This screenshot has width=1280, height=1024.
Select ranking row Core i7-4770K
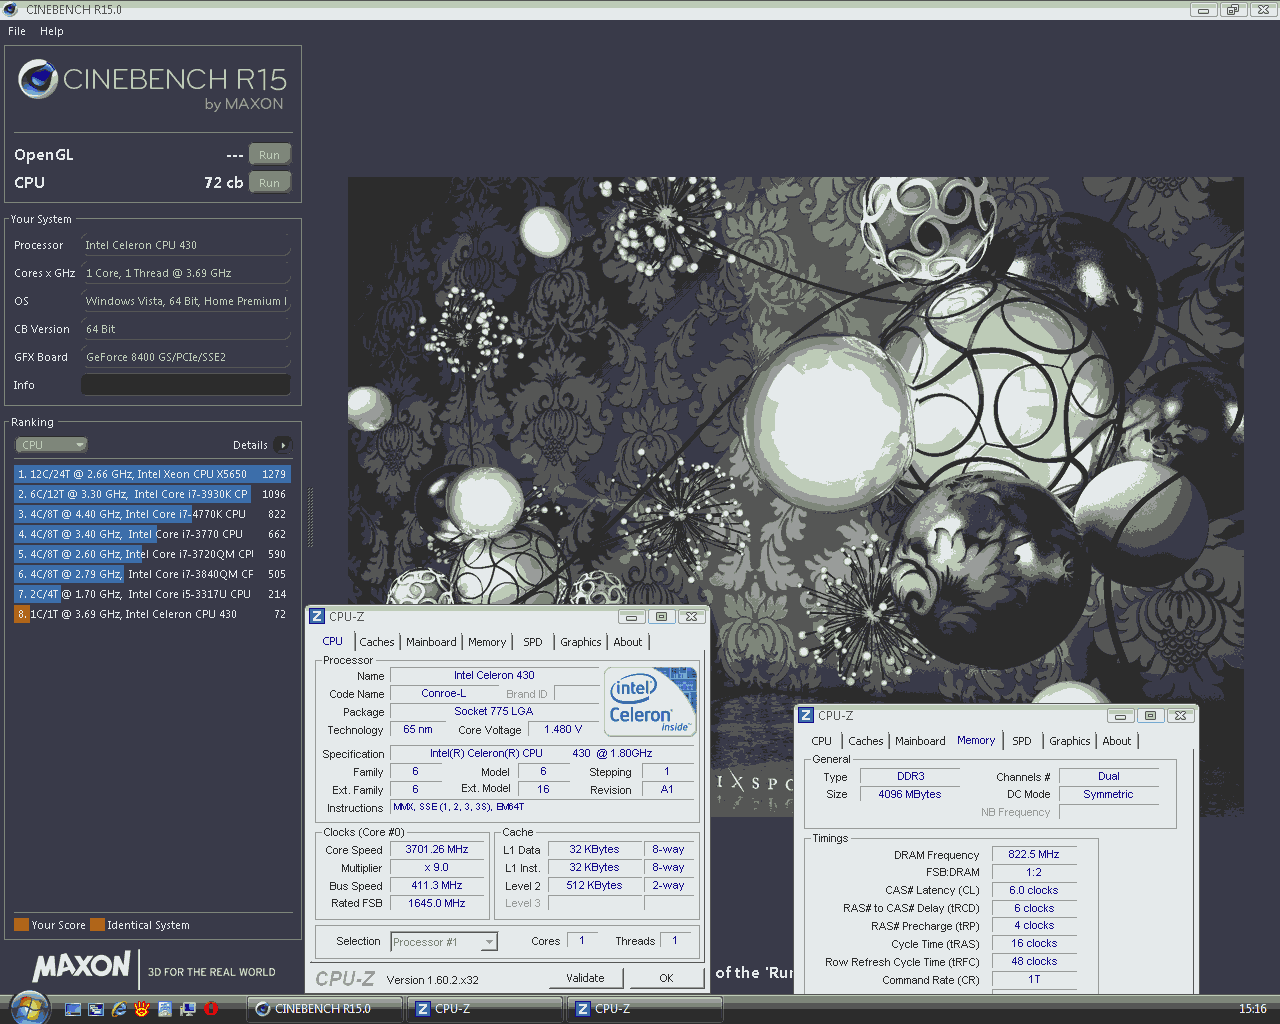[152, 514]
